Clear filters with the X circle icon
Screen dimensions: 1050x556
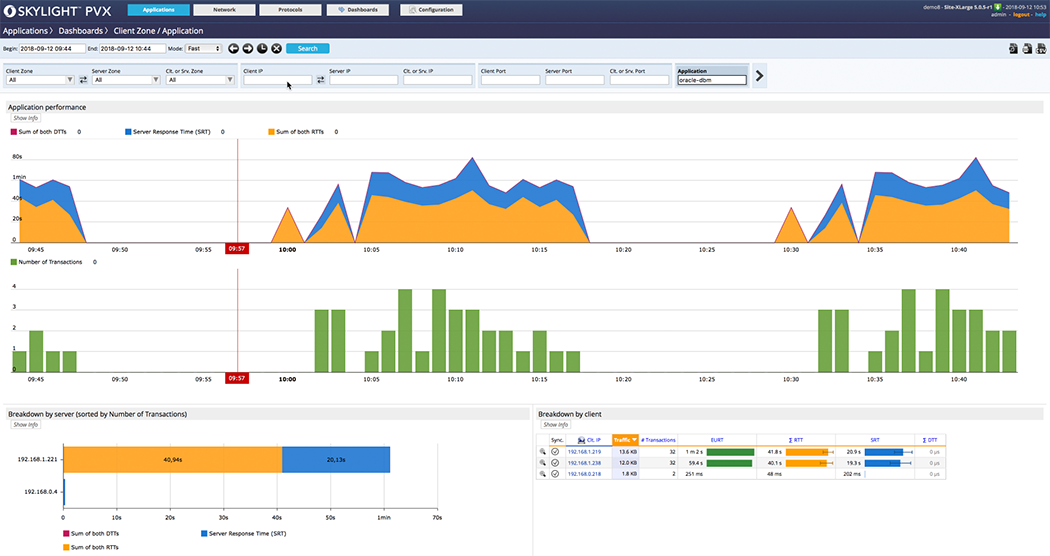coord(277,48)
